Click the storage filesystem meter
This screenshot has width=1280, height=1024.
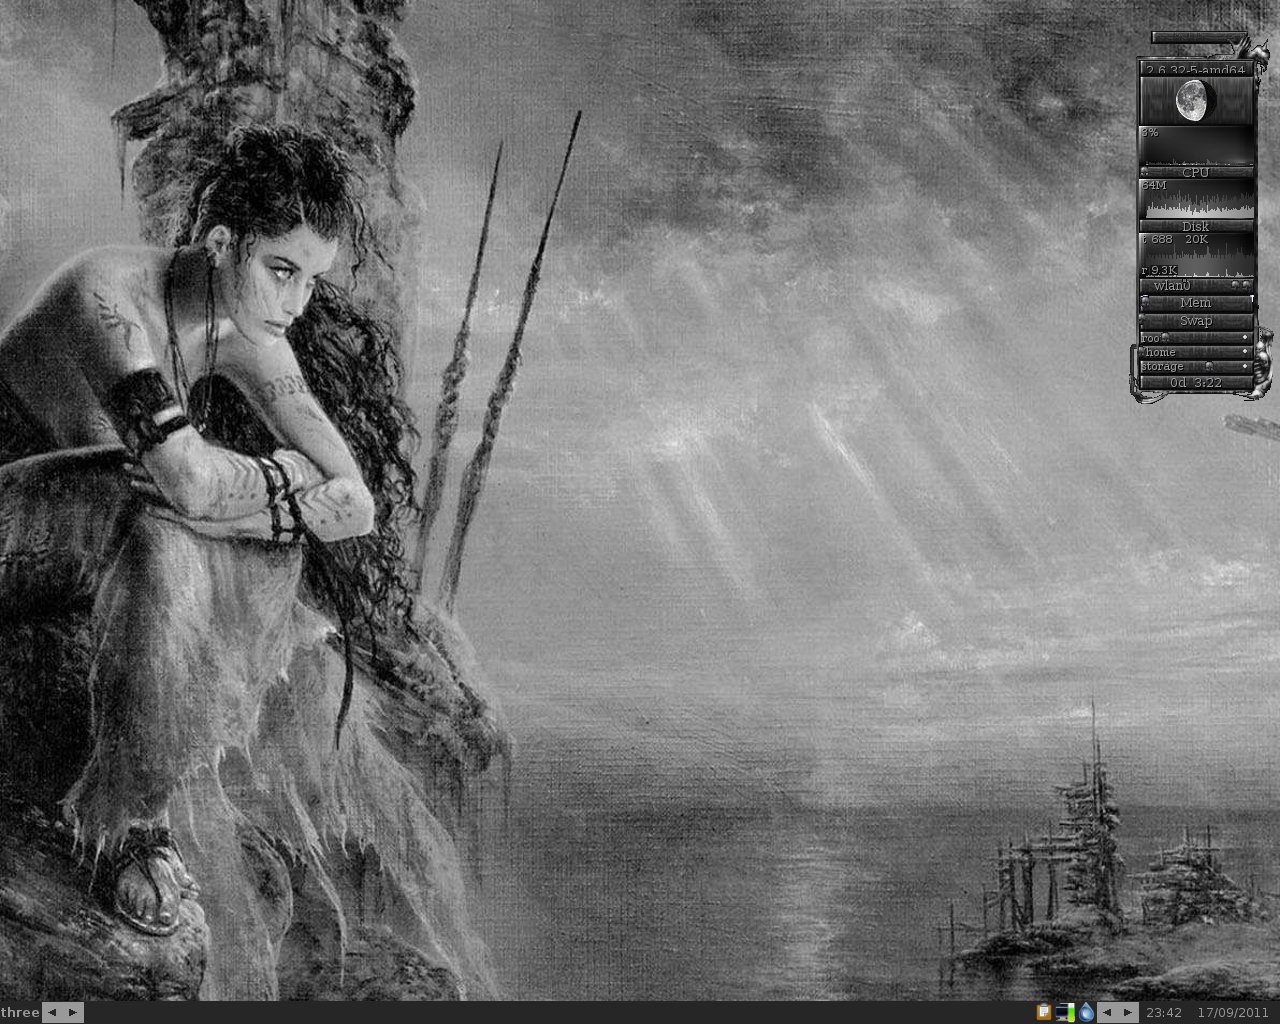coord(1196,366)
